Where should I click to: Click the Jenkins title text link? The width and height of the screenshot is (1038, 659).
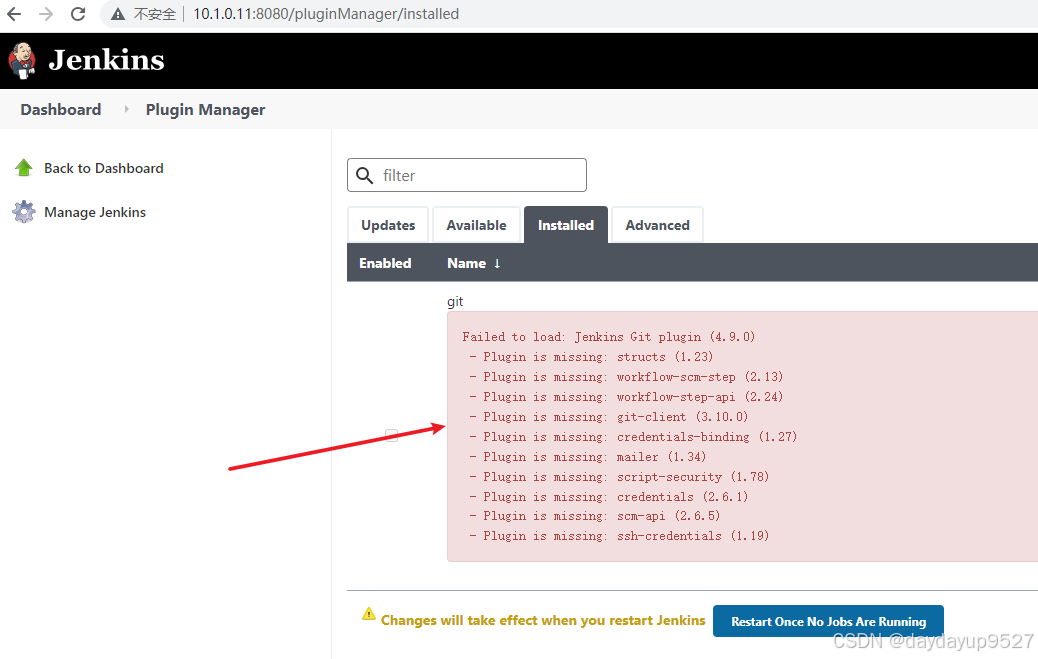click(x=106, y=60)
